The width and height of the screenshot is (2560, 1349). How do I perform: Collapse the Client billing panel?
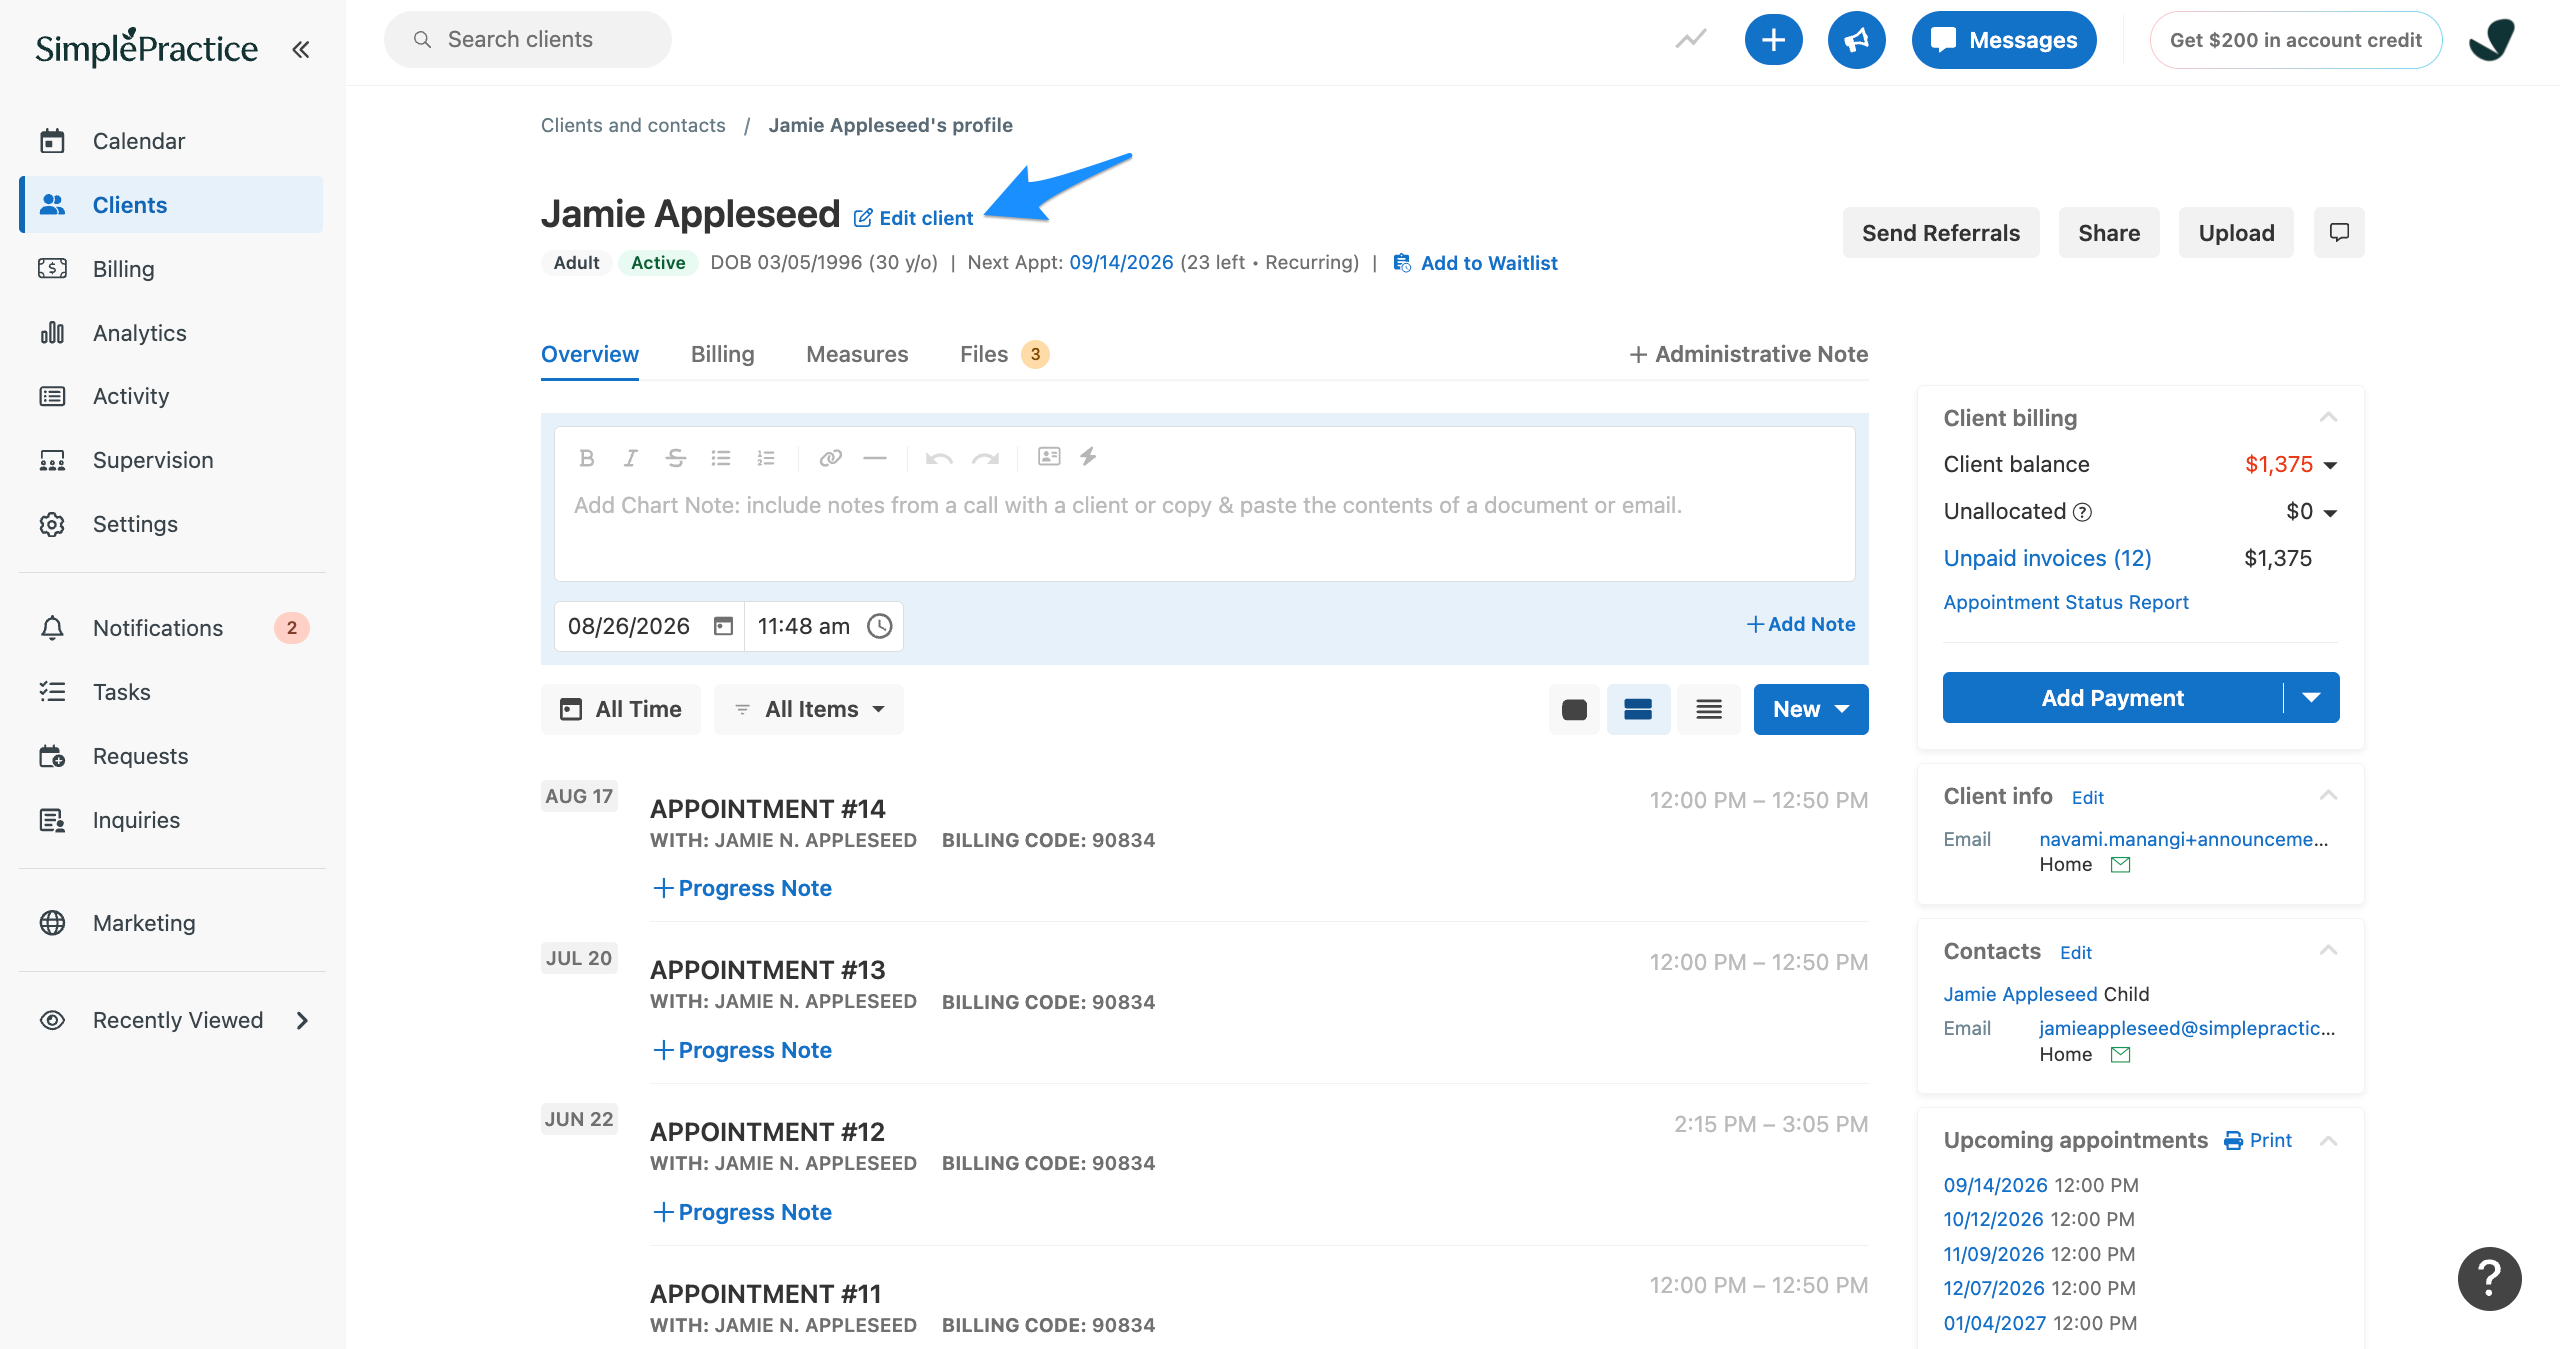[x=2328, y=417]
